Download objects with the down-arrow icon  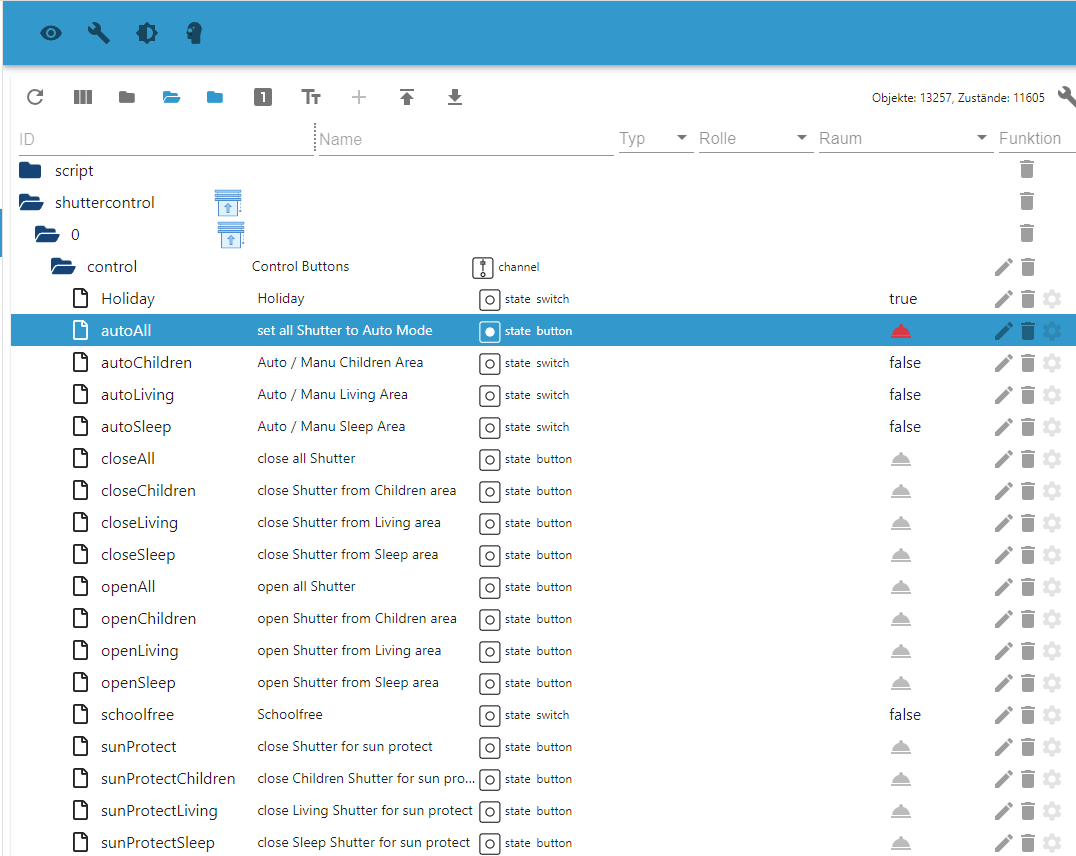coord(454,97)
